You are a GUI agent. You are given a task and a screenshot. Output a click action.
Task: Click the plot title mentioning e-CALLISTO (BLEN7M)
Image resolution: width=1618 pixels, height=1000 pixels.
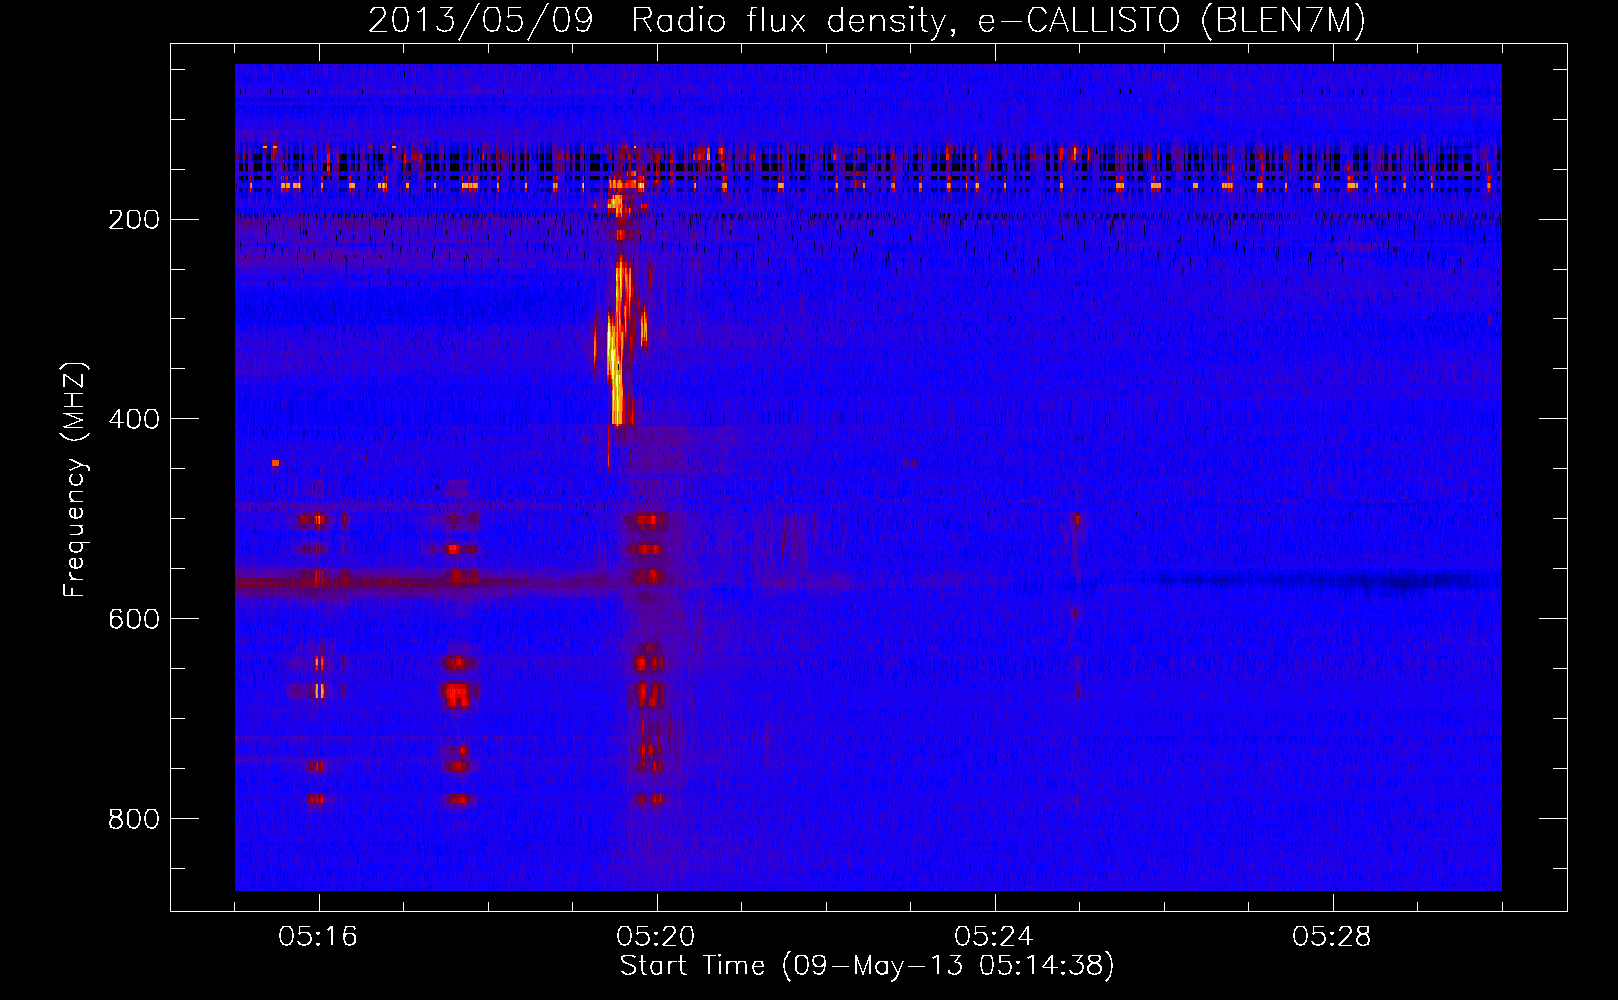pos(866,21)
